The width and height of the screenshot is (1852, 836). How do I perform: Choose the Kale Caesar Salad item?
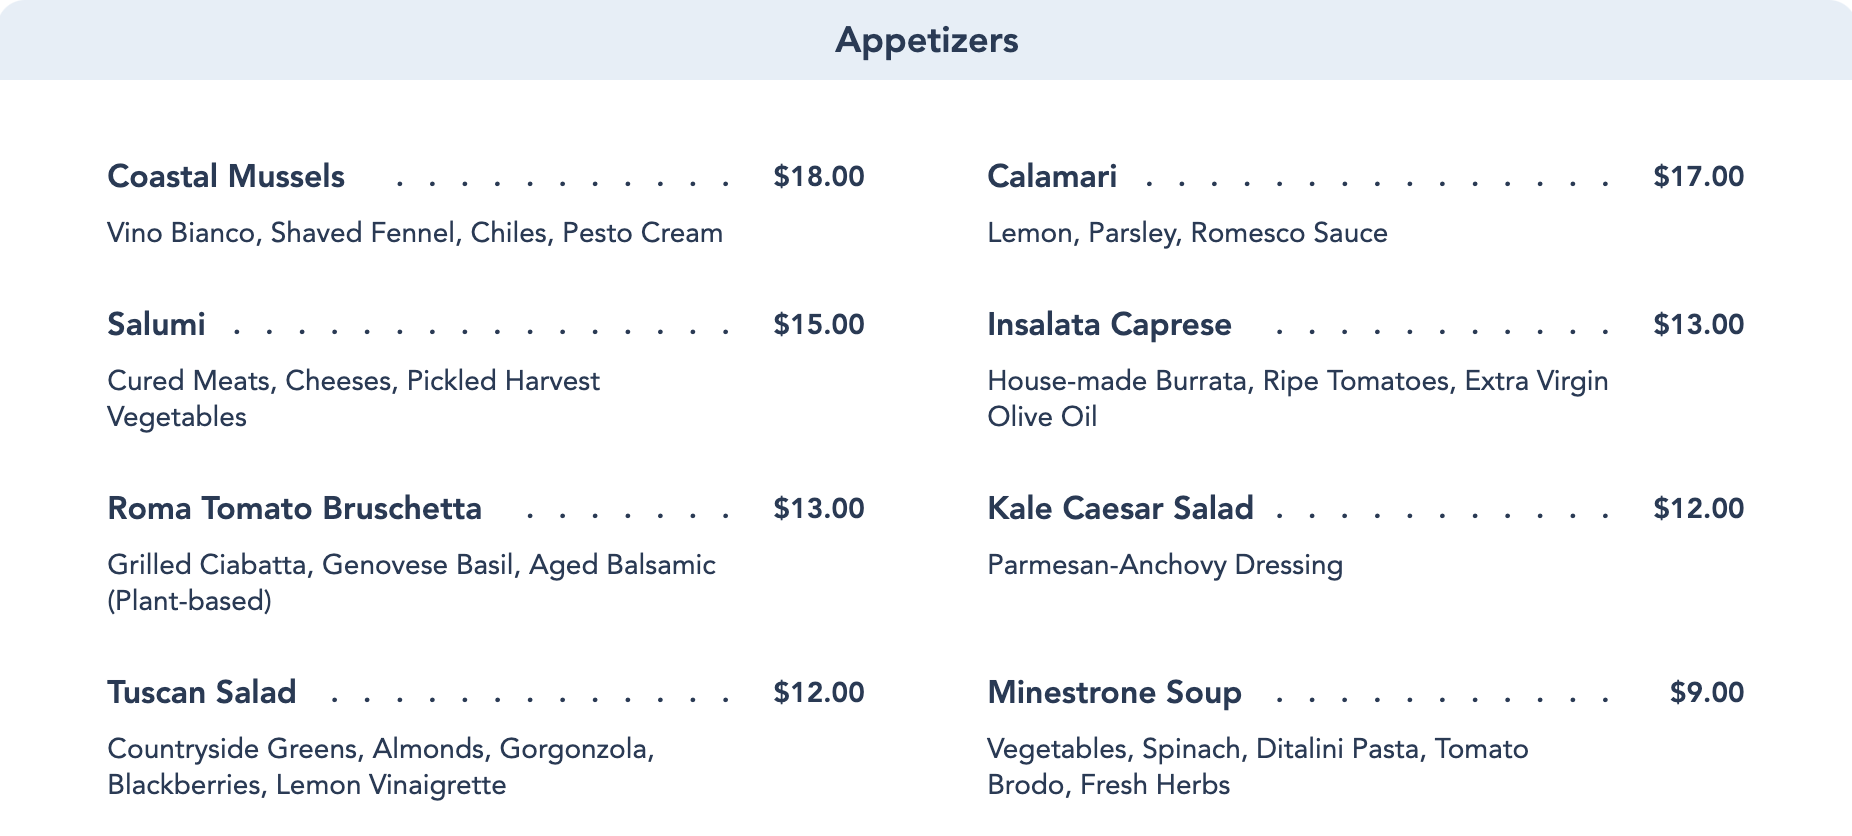[1119, 508]
